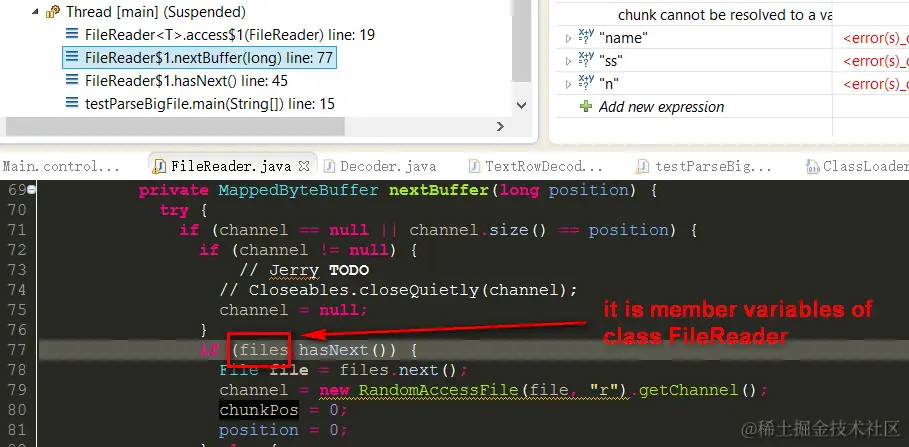Expand the "ss" watch expression
909x447 pixels.
click(x=568, y=61)
